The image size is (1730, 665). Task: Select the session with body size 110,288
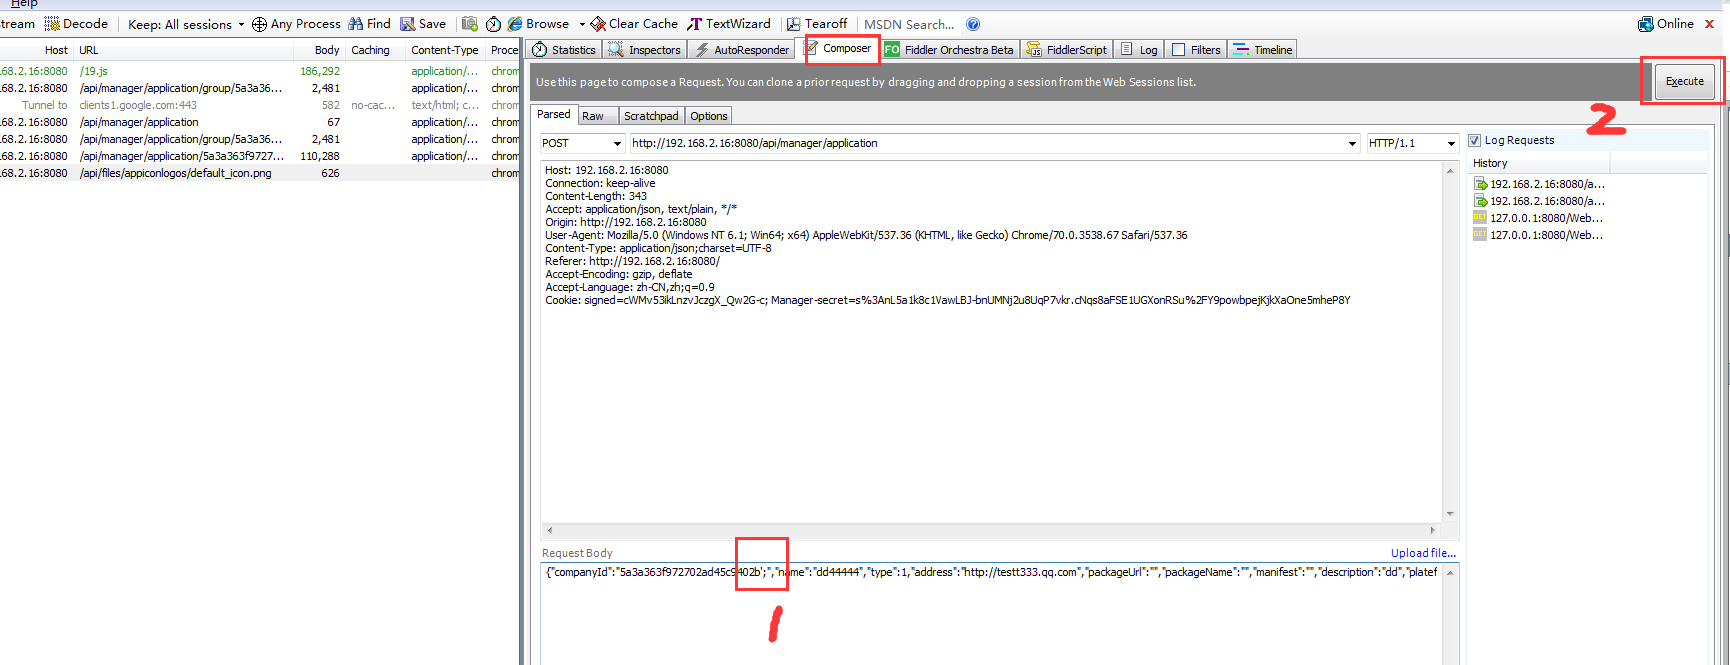[x=260, y=156]
